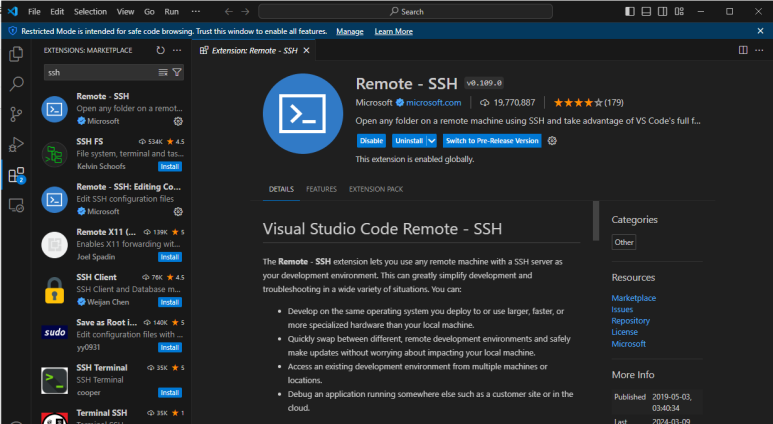Image resolution: width=773 pixels, height=424 pixels.
Task: Install the SSH Client extension
Action: click(x=170, y=302)
